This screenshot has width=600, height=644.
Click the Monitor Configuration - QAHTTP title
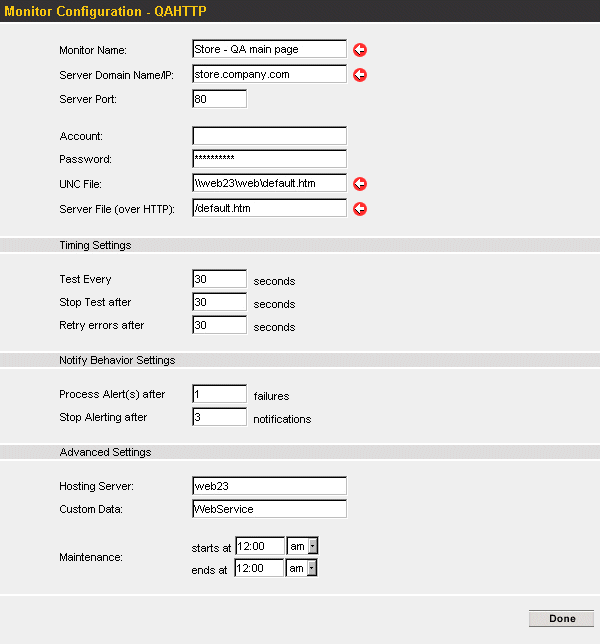pos(105,11)
